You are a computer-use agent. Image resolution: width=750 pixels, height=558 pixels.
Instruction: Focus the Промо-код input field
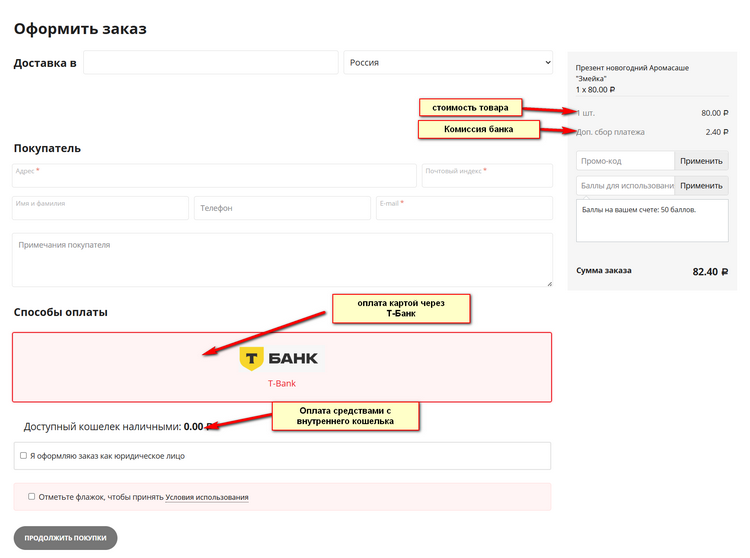625,161
